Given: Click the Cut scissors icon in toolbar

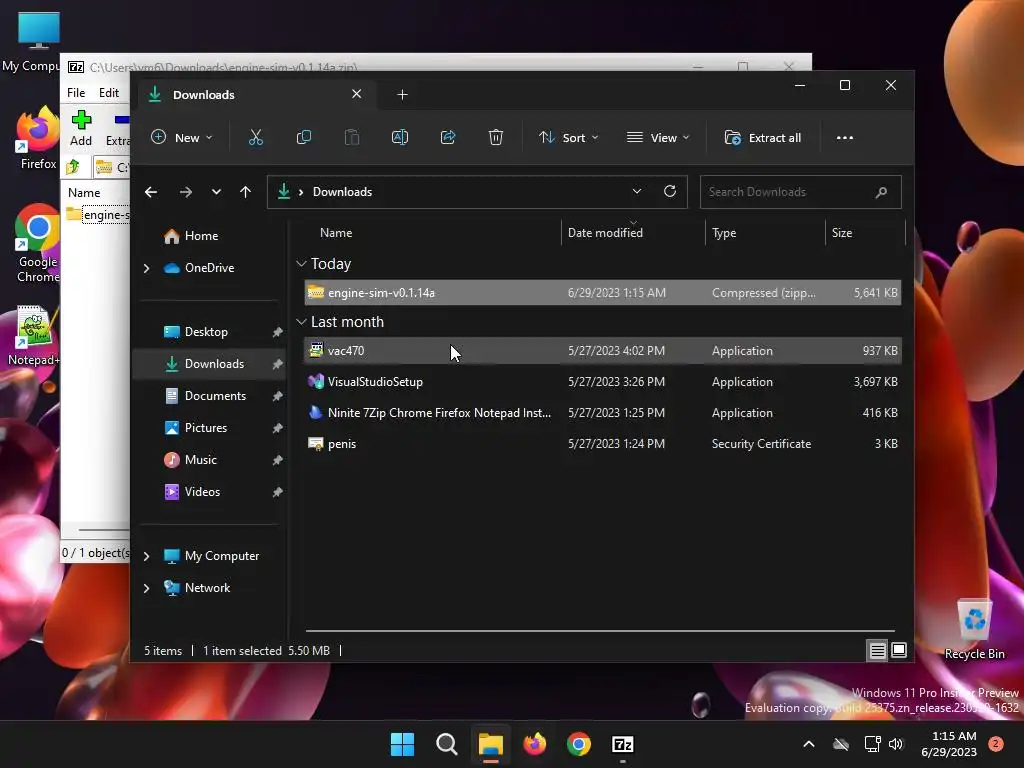Looking at the screenshot, I should click(x=255, y=138).
